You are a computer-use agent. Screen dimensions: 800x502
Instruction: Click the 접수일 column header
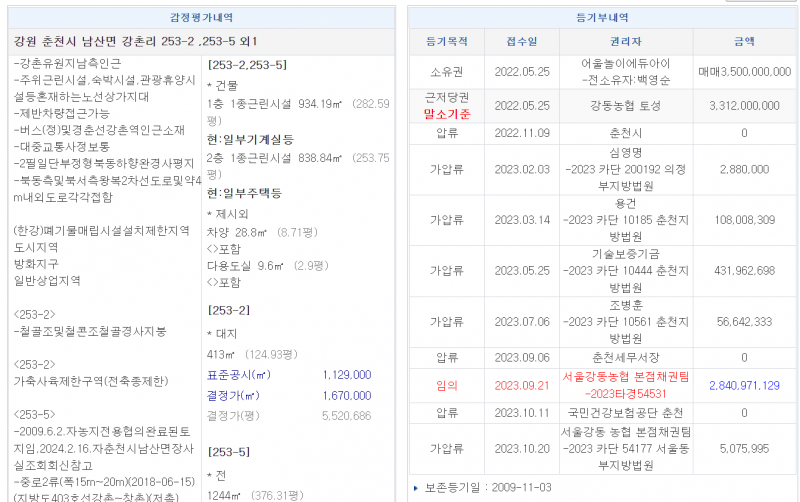point(521,42)
